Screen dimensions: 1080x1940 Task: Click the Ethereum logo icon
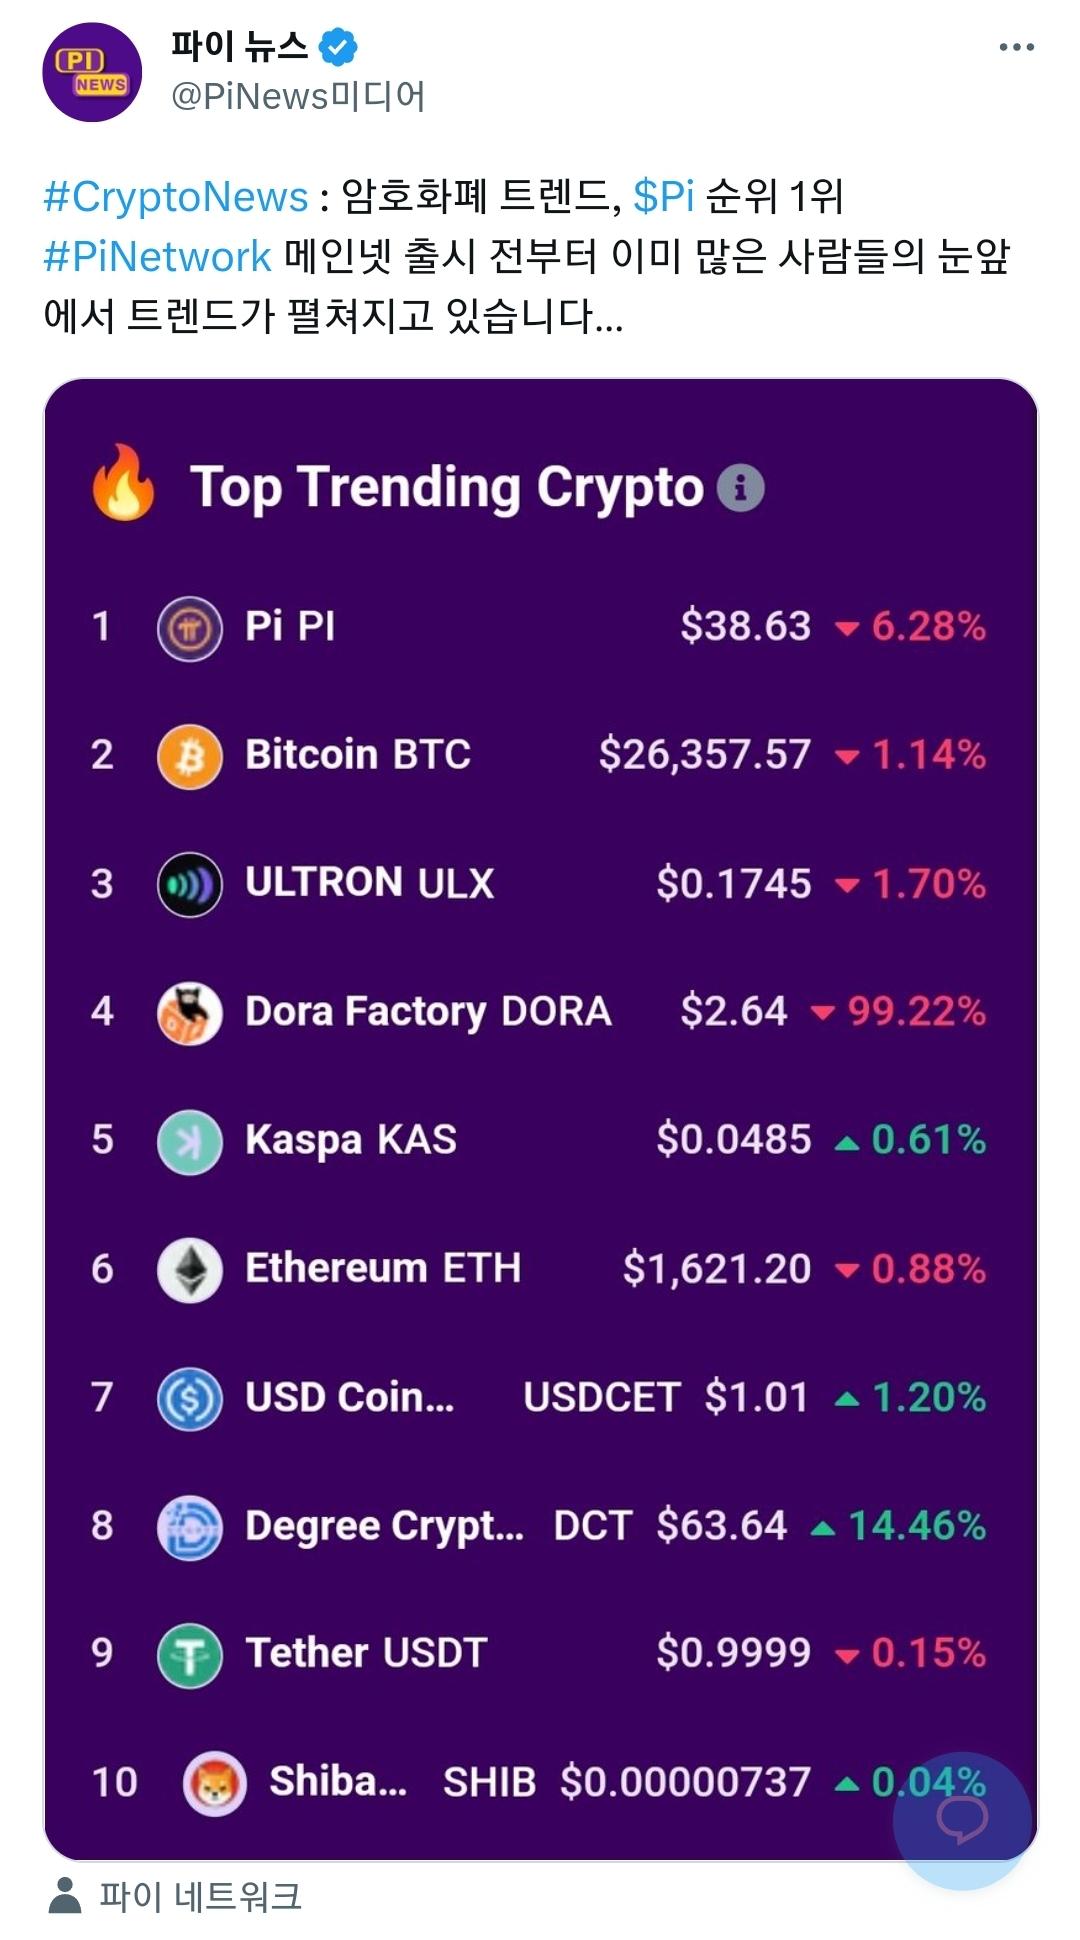(189, 1269)
